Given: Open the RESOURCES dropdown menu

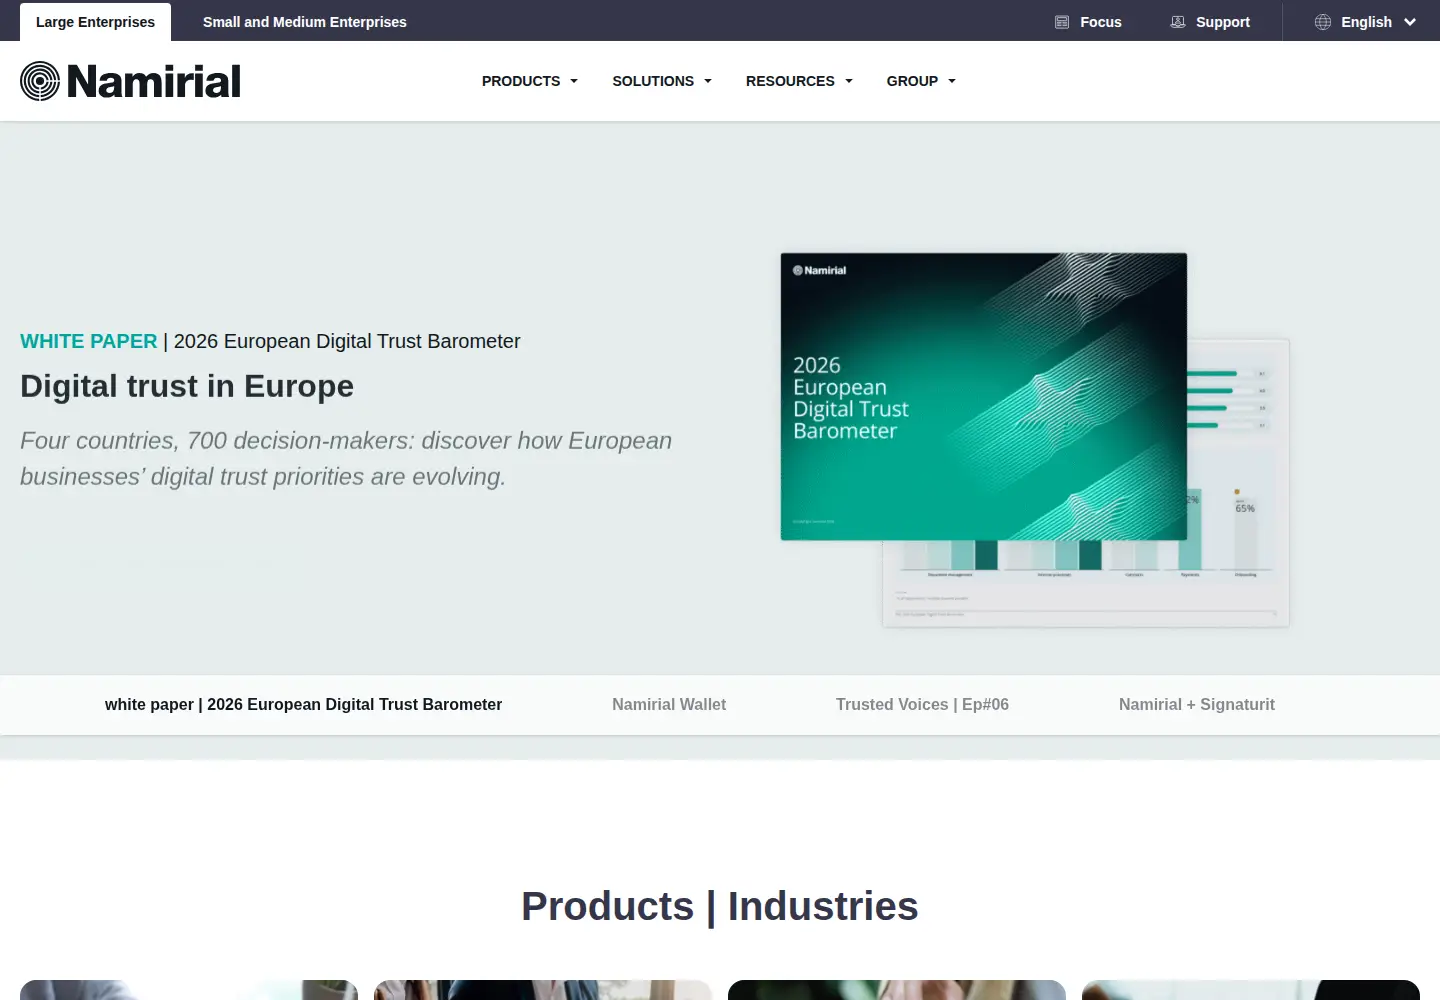Looking at the screenshot, I should point(799,81).
